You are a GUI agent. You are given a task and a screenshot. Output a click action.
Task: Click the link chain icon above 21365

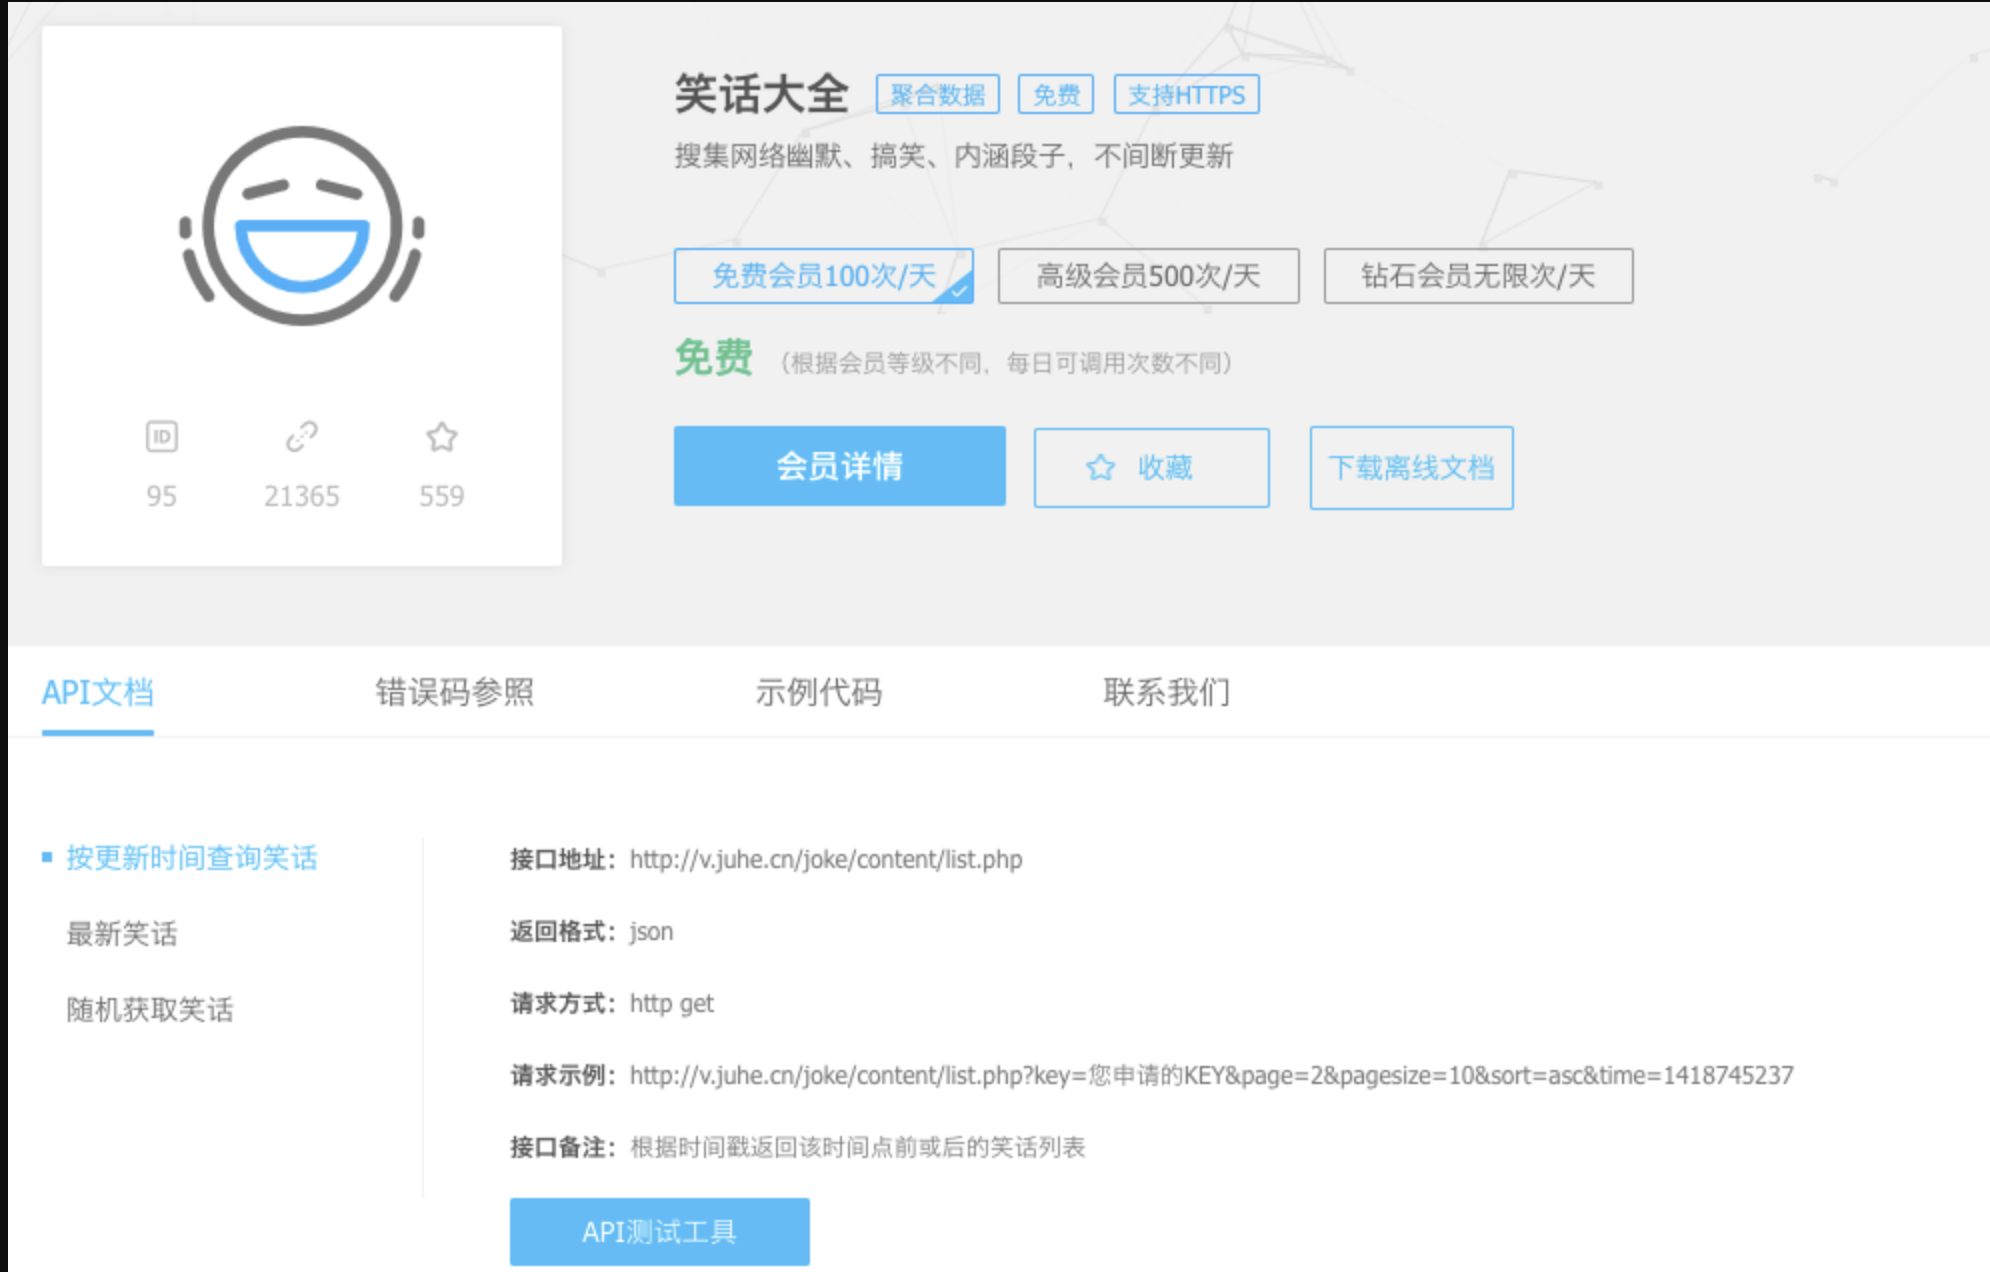coord(301,437)
